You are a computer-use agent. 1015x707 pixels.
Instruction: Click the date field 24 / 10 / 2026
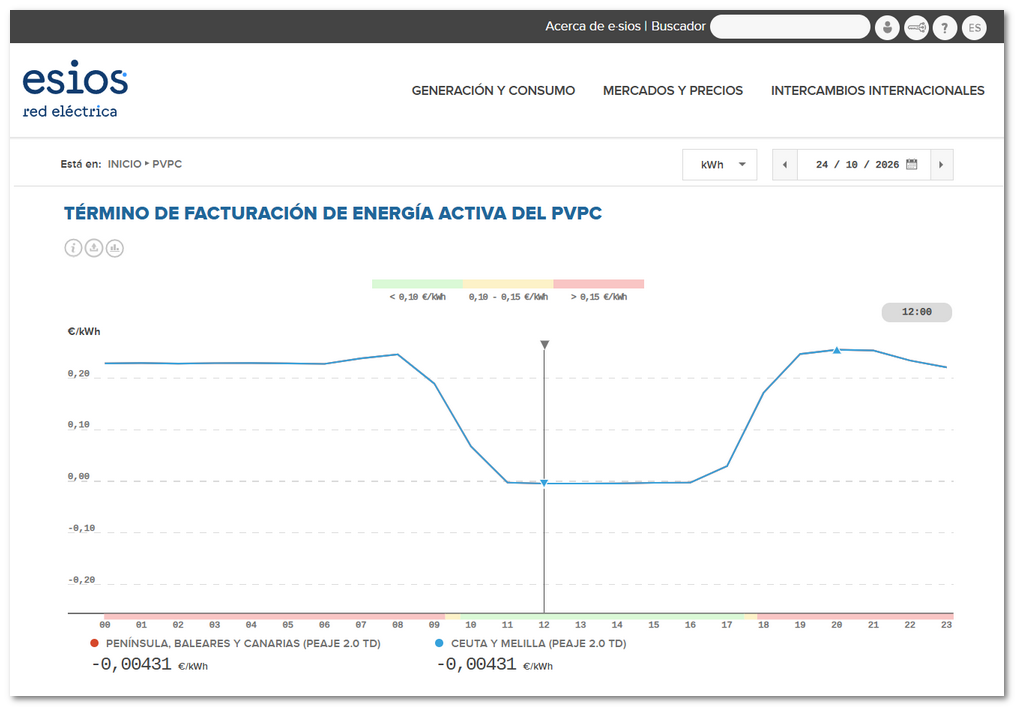(x=857, y=164)
